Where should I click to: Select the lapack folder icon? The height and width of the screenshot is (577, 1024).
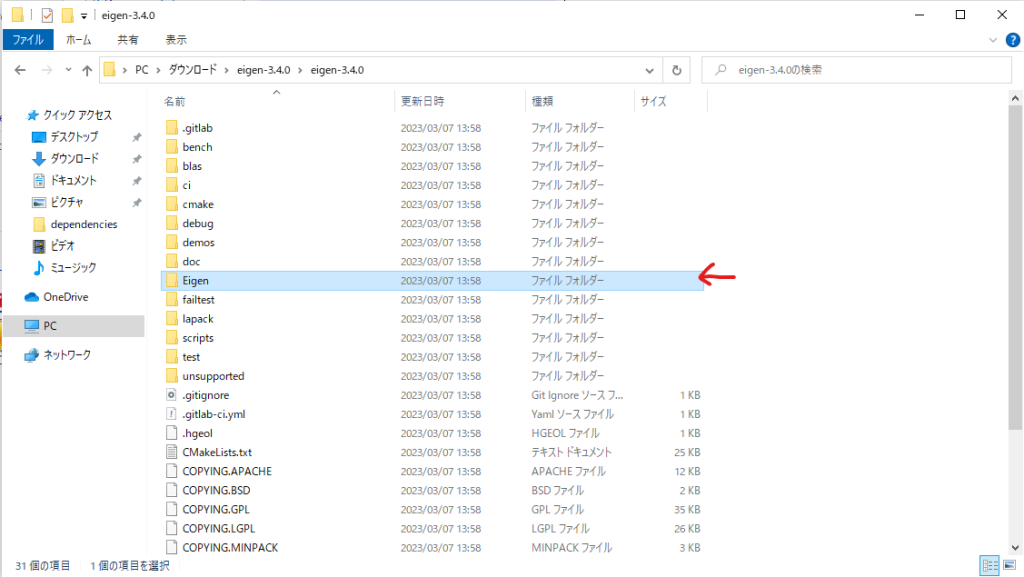tap(172, 319)
